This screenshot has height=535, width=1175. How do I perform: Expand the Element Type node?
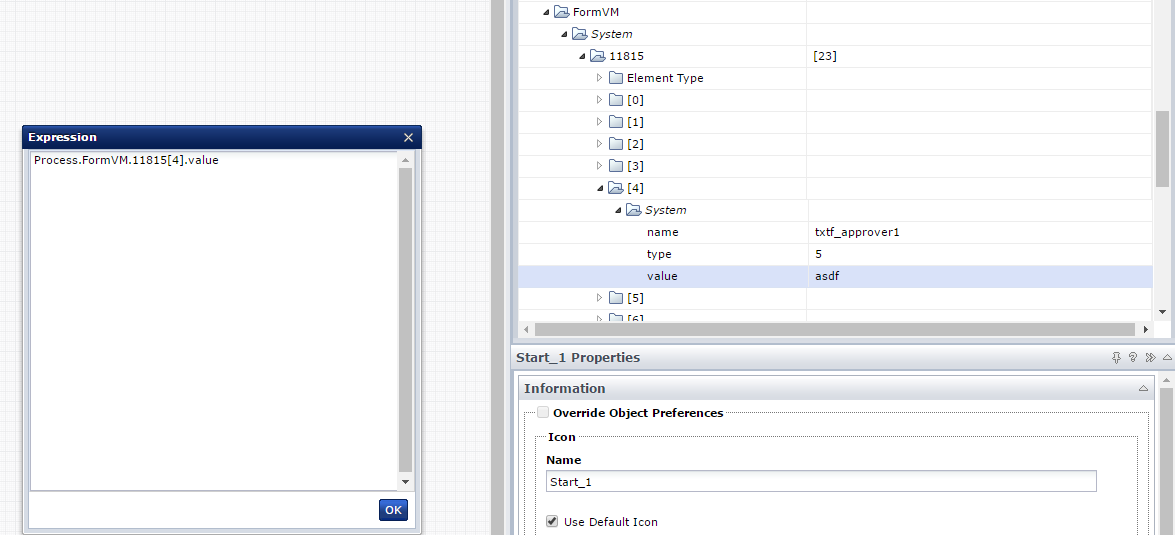point(599,78)
